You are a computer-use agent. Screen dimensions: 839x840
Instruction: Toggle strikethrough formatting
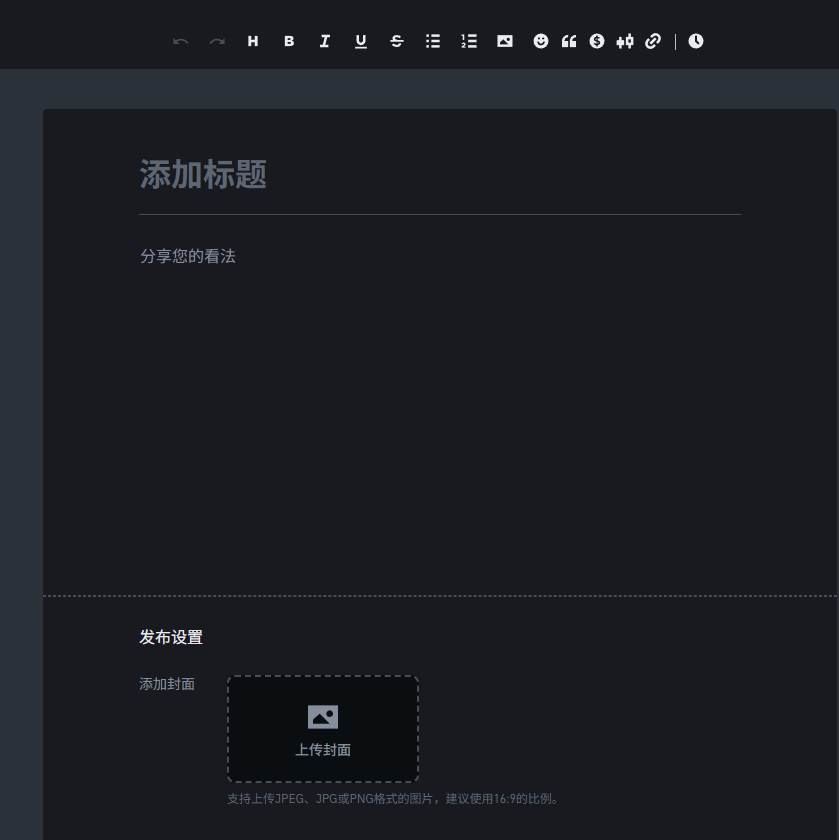pyautogui.click(x=396, y=41)
